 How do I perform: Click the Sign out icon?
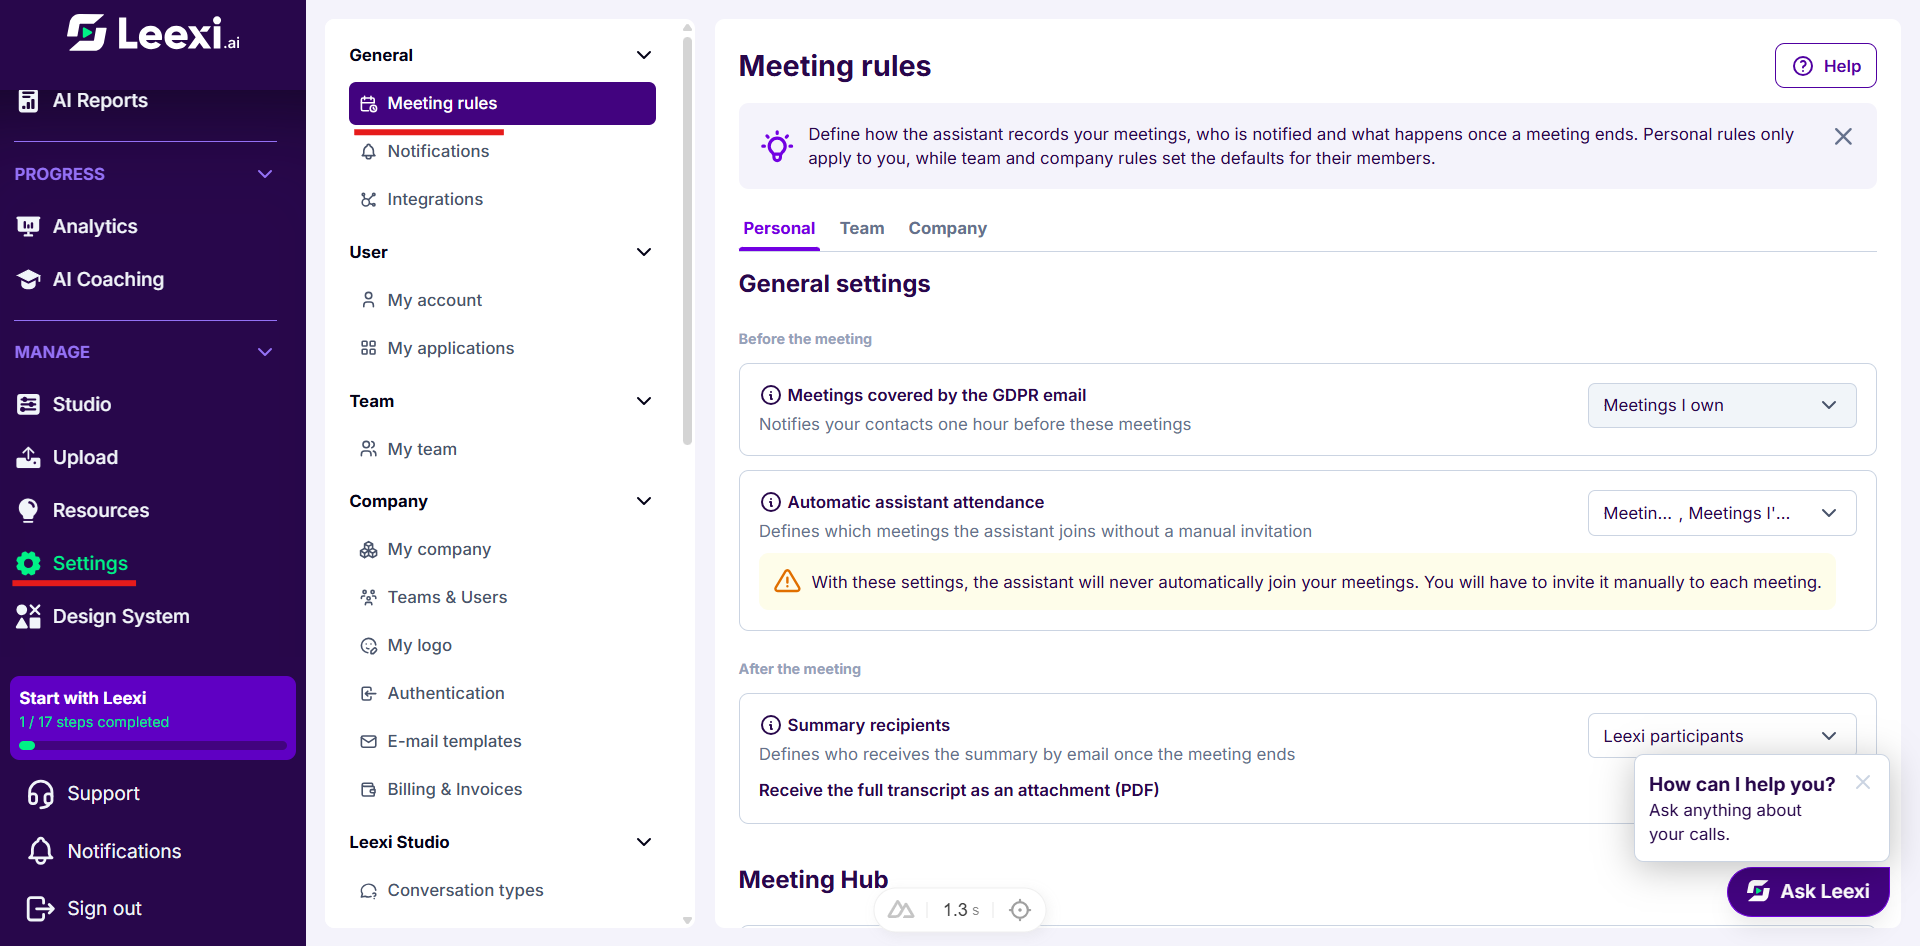point(40,909)
